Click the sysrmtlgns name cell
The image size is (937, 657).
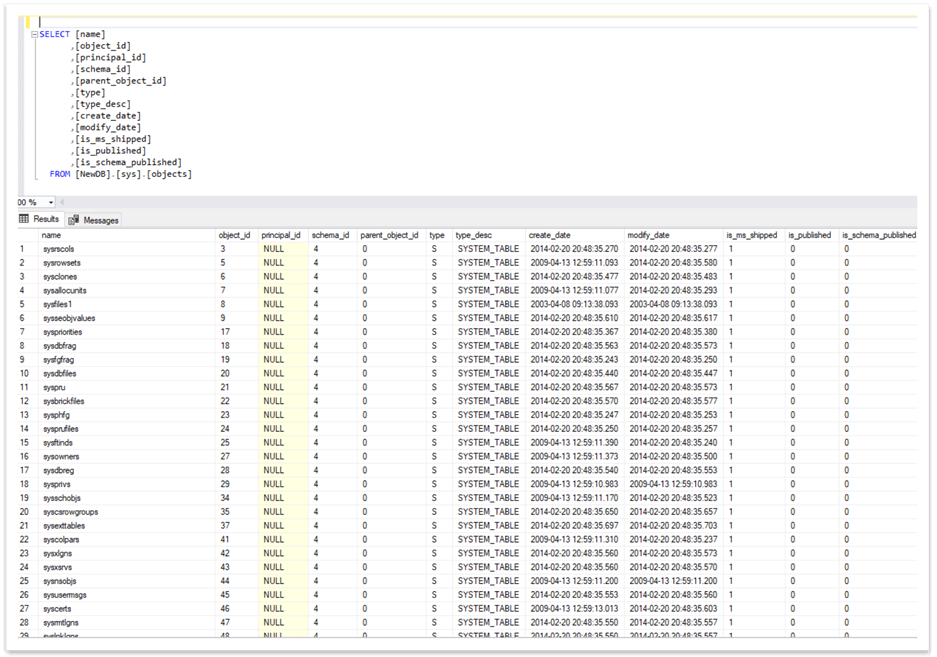click(128, 622)
